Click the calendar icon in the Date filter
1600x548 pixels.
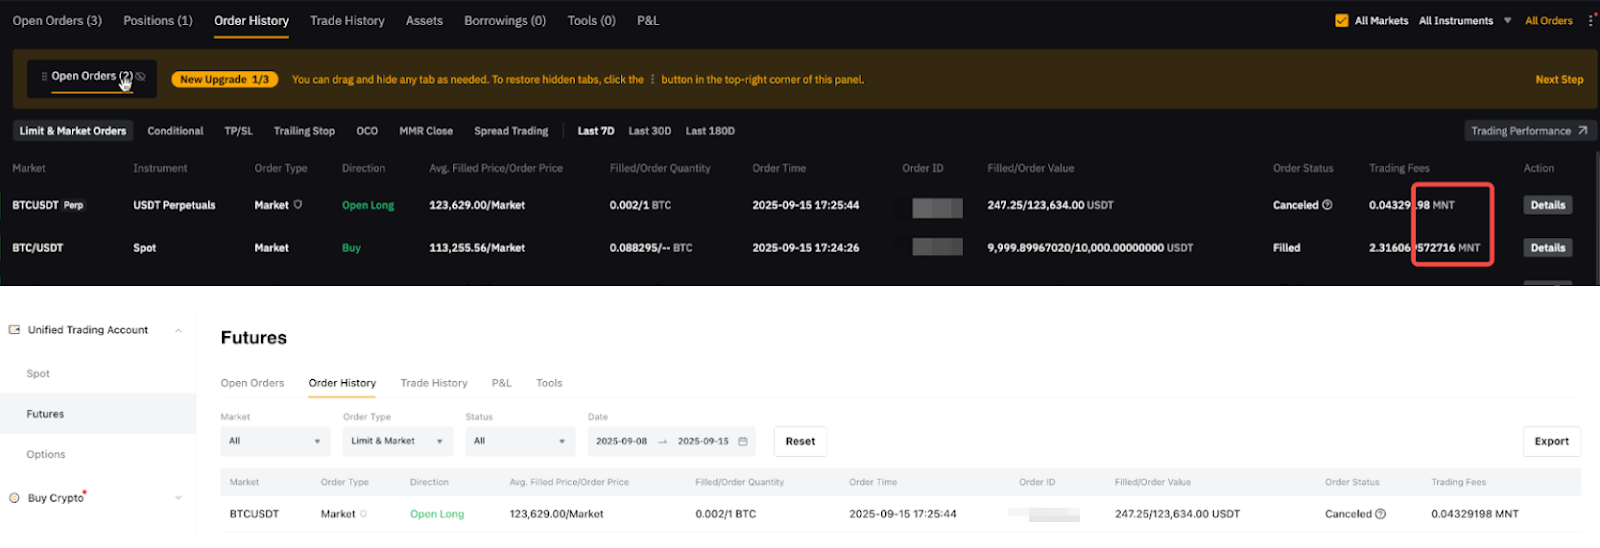point(743,441)
